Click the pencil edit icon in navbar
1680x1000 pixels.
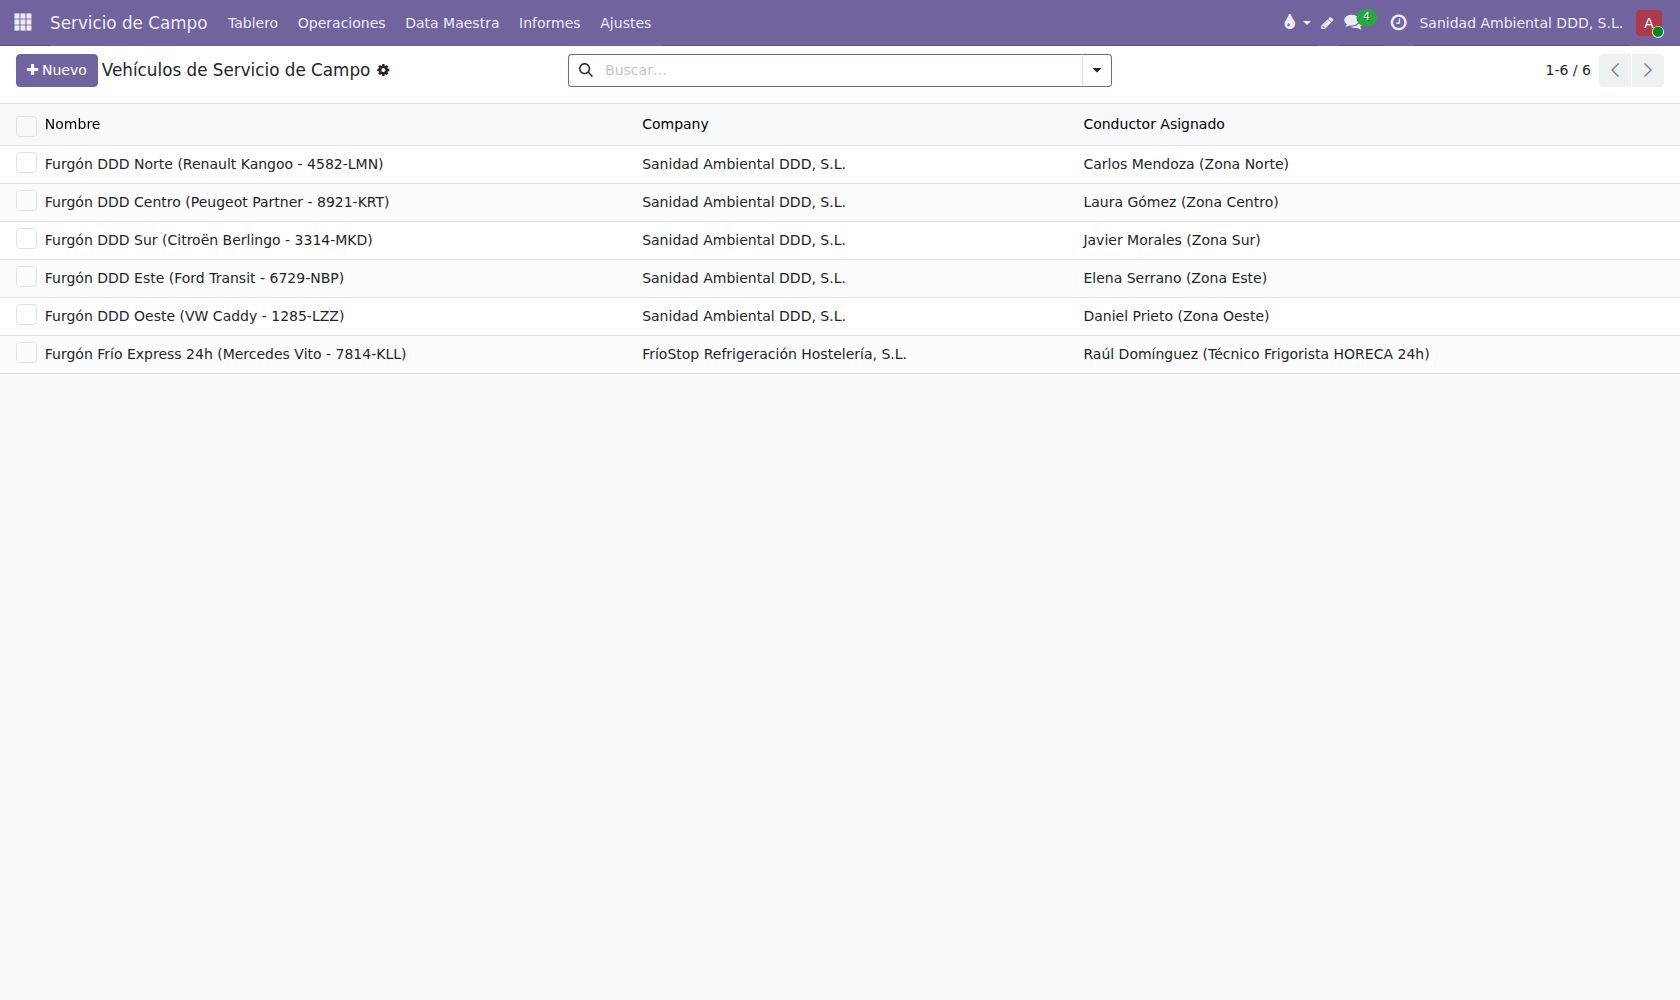click(1327, 22)
